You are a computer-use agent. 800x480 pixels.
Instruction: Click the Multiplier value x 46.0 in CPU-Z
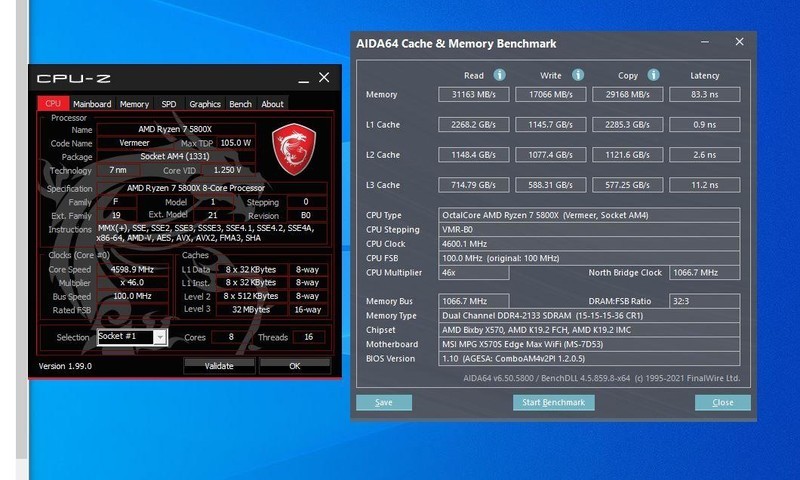(x=132, y=283)
